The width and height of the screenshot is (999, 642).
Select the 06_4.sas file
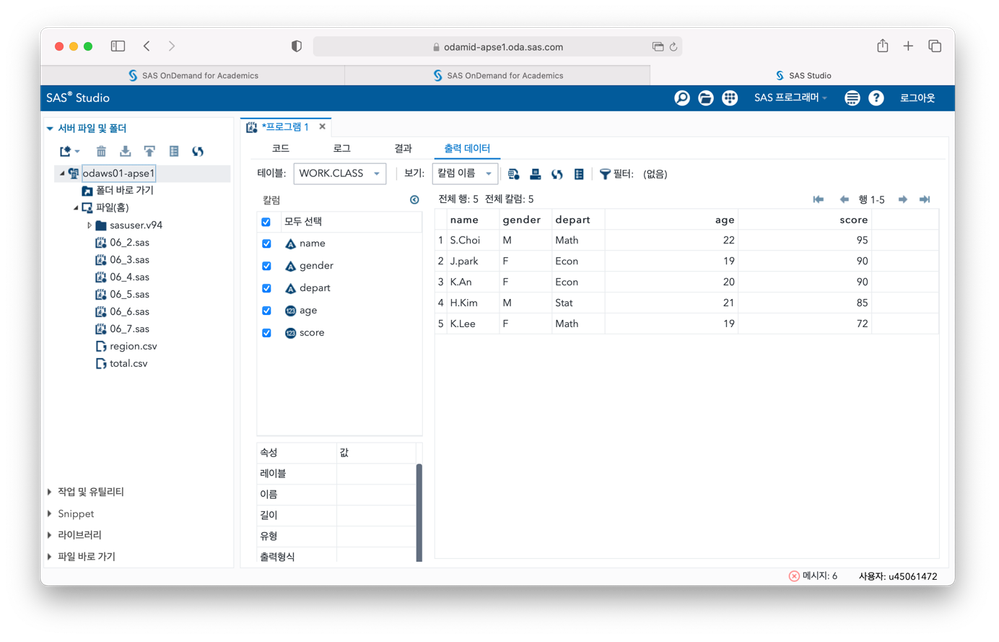[129, 277]
